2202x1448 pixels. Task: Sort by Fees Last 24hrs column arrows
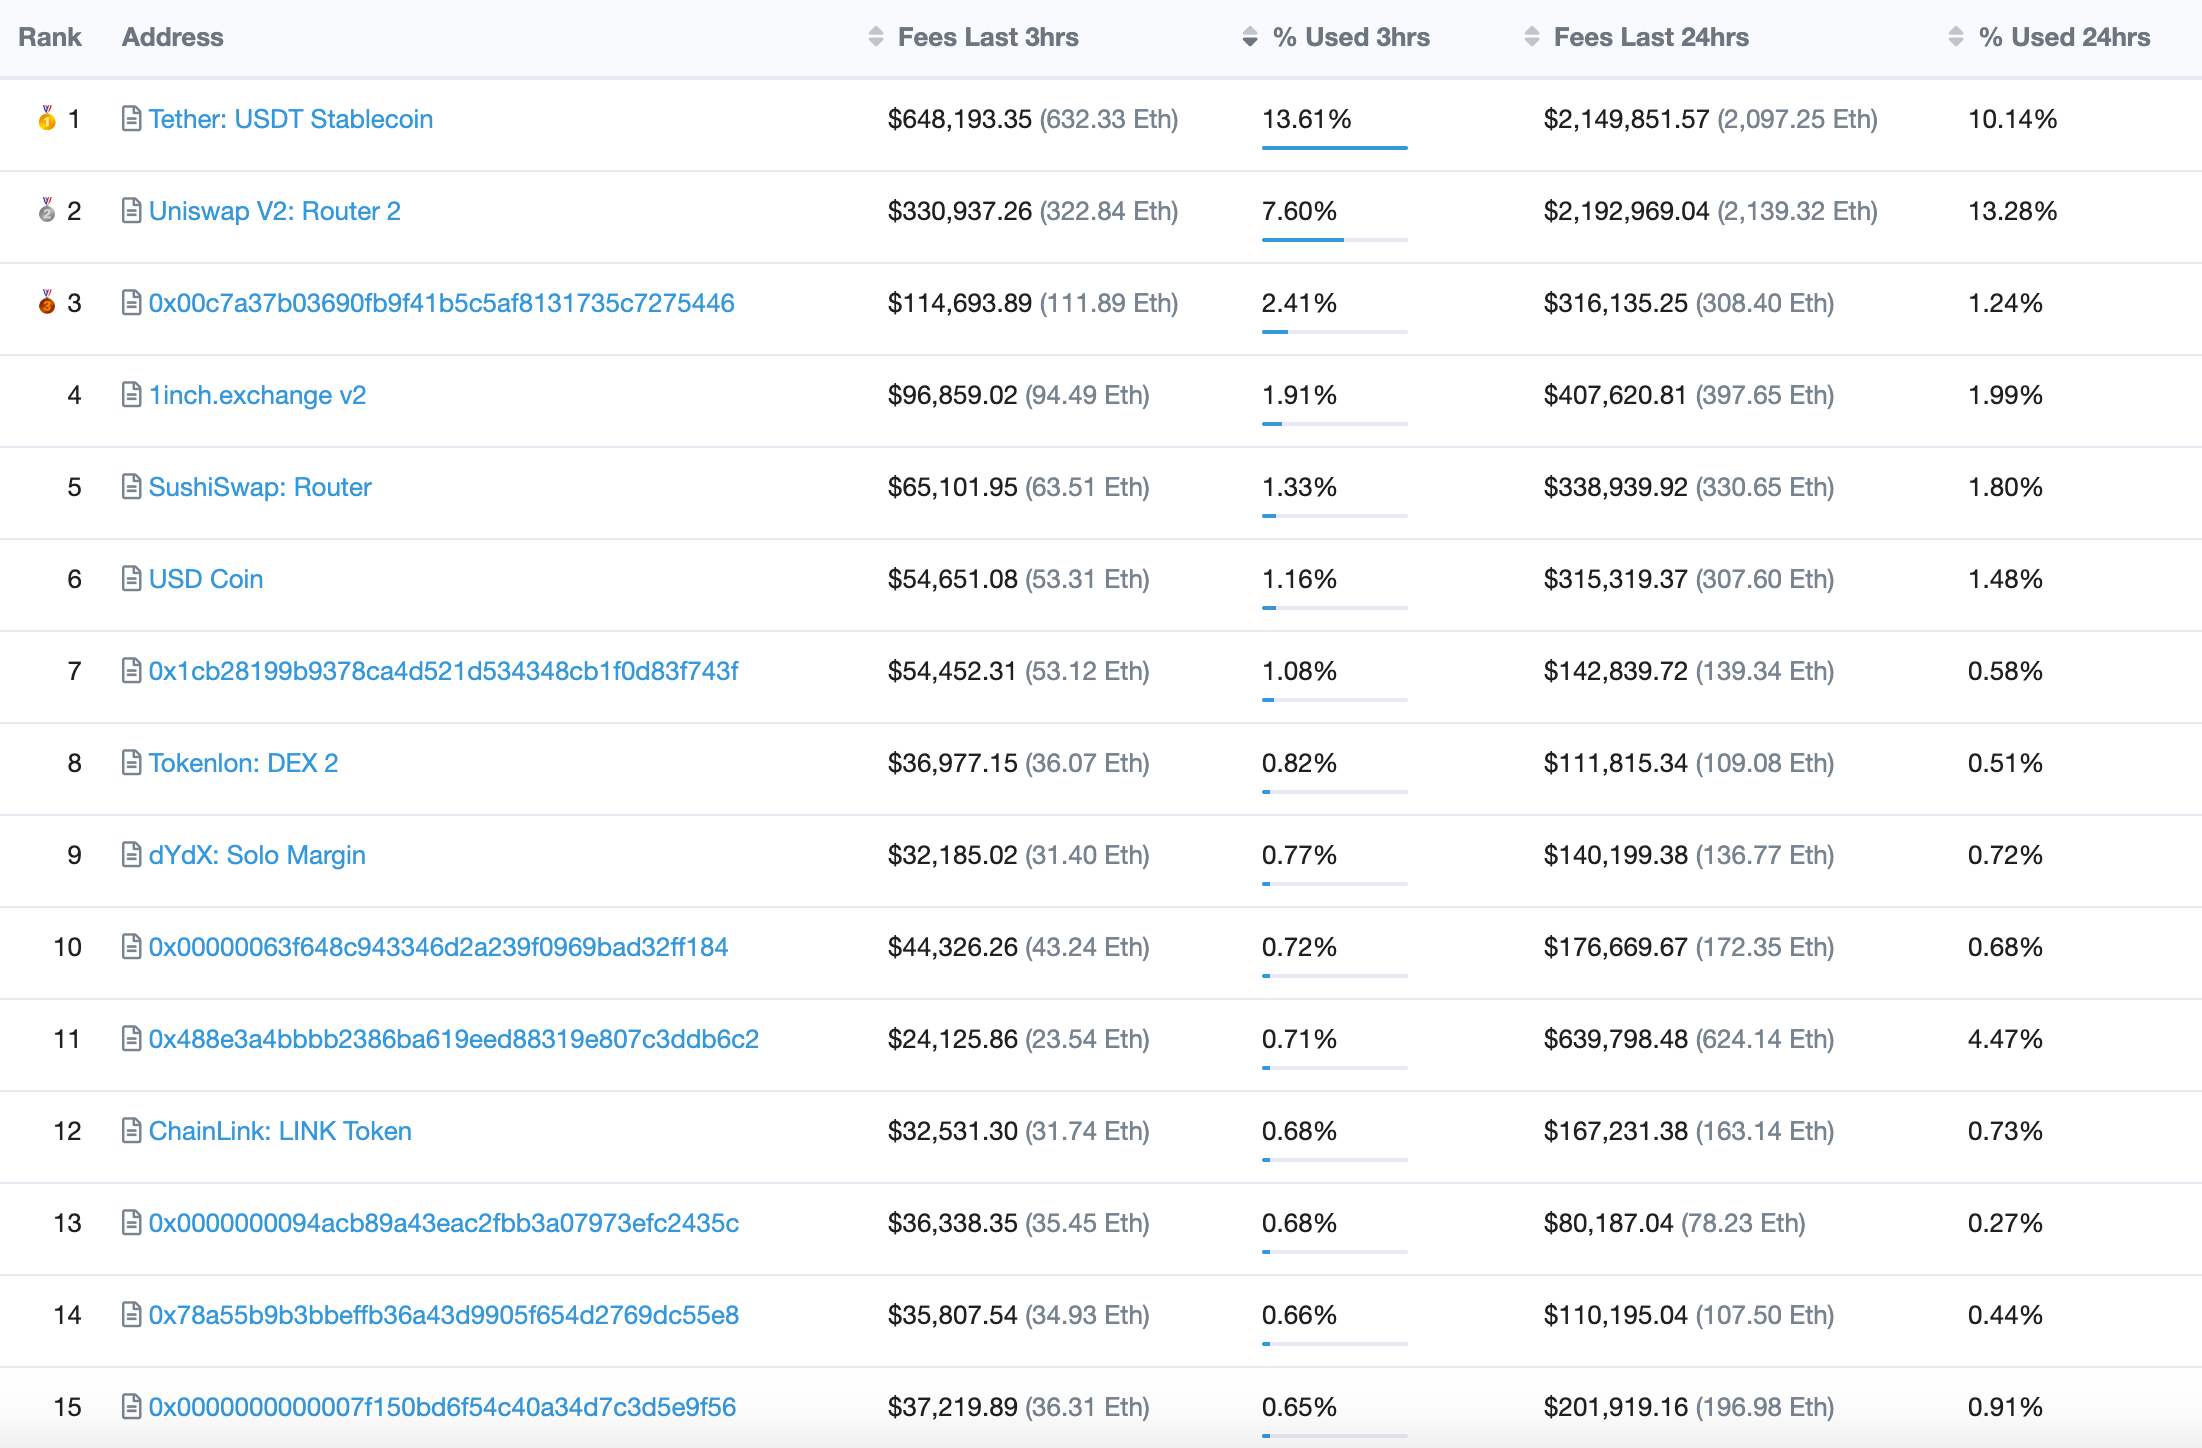1532,37
